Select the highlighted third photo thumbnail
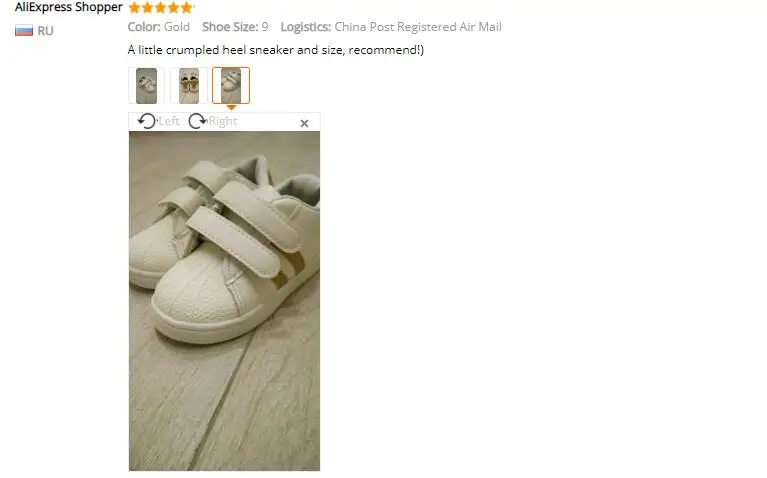Image resolution: width=767 pixels, height=478 pixels. click(231, 86)
